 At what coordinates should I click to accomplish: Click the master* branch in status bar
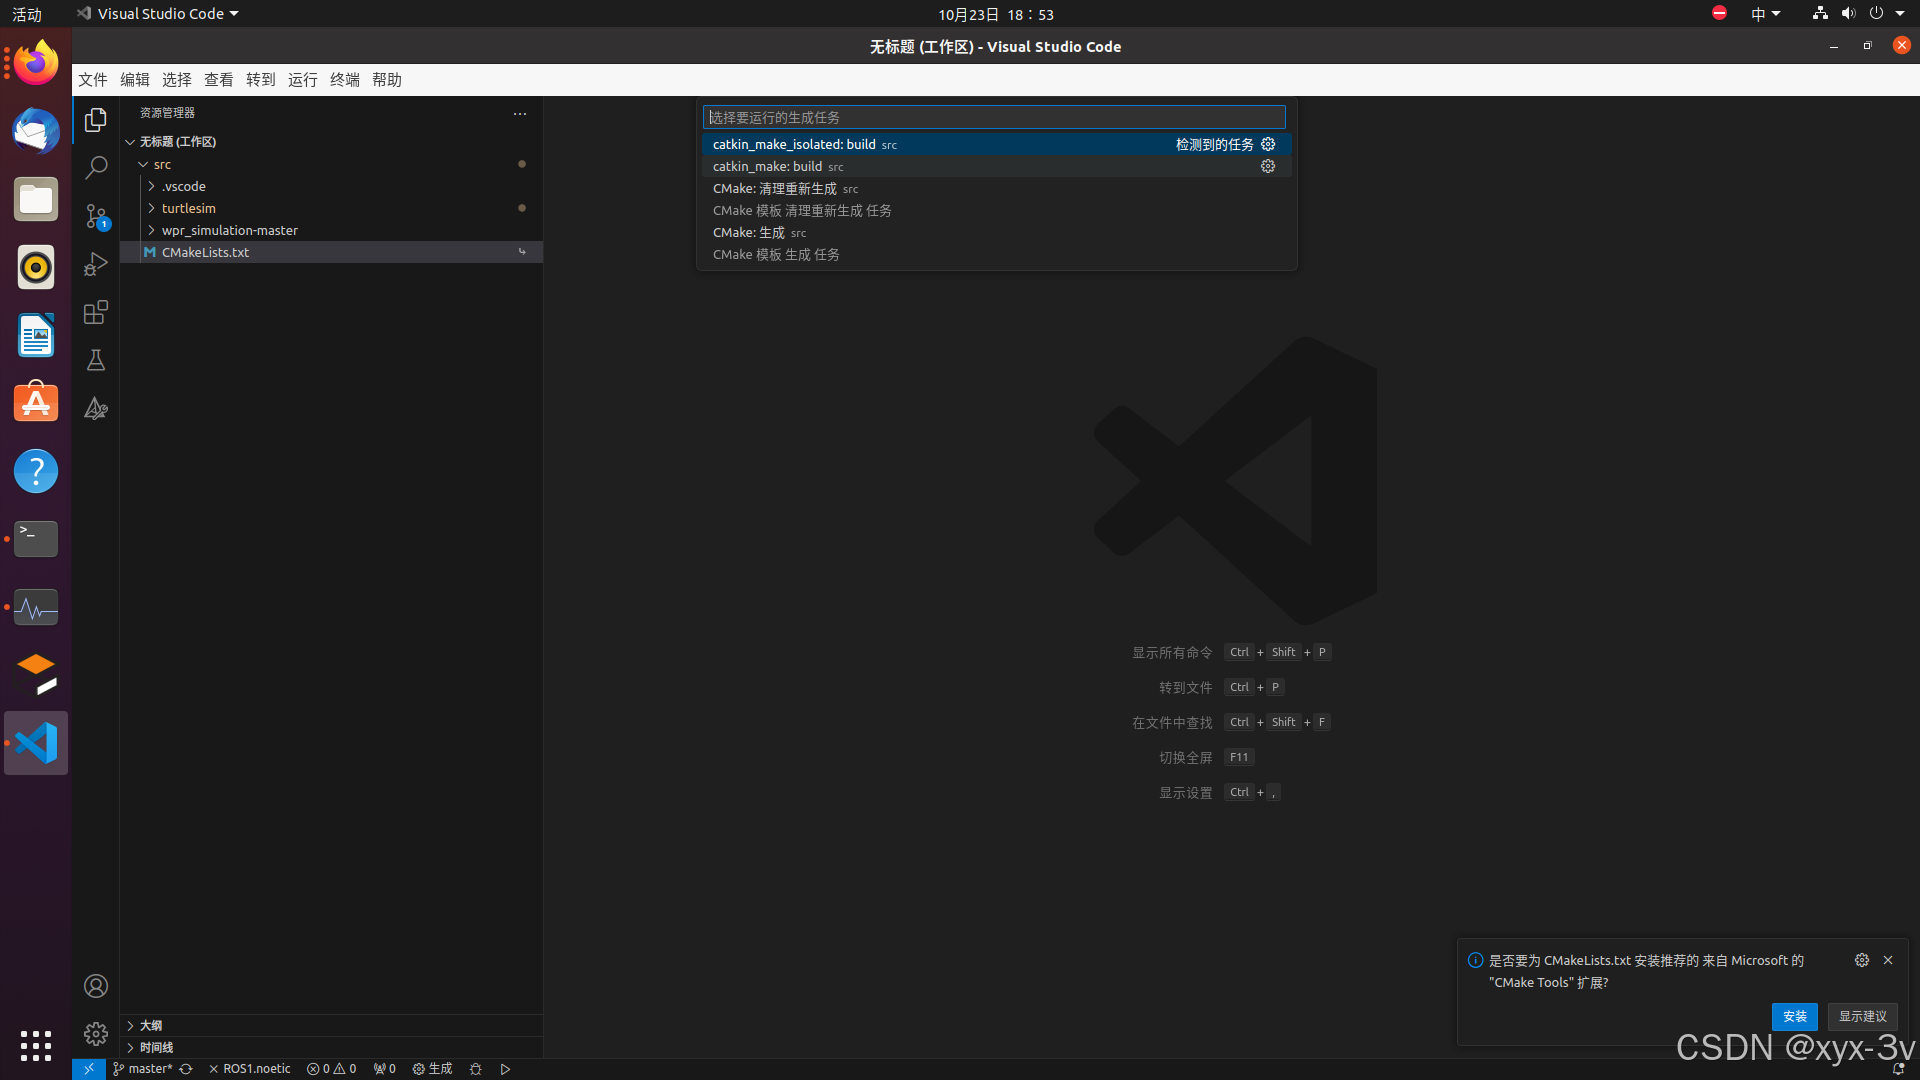click(143, 1069)
